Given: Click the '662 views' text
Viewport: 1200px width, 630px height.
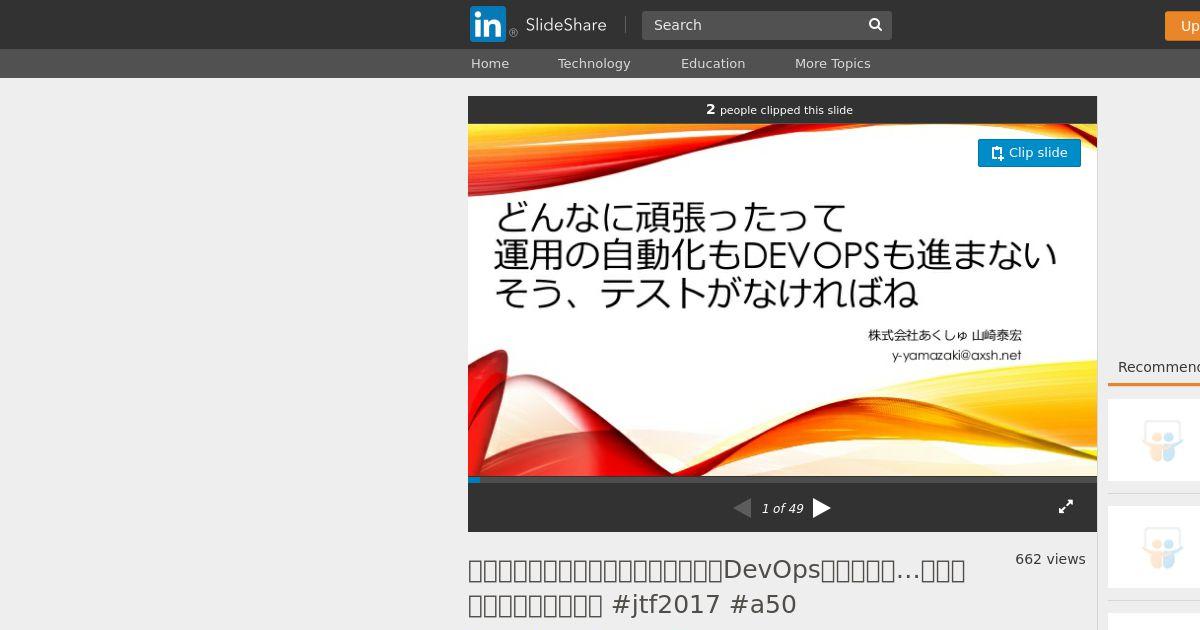Looking at the screenshot, I should pos(1050,559).
